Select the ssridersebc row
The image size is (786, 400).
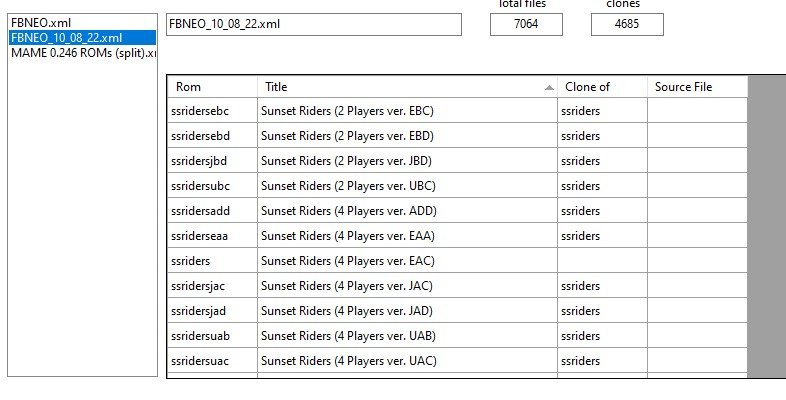457,111
